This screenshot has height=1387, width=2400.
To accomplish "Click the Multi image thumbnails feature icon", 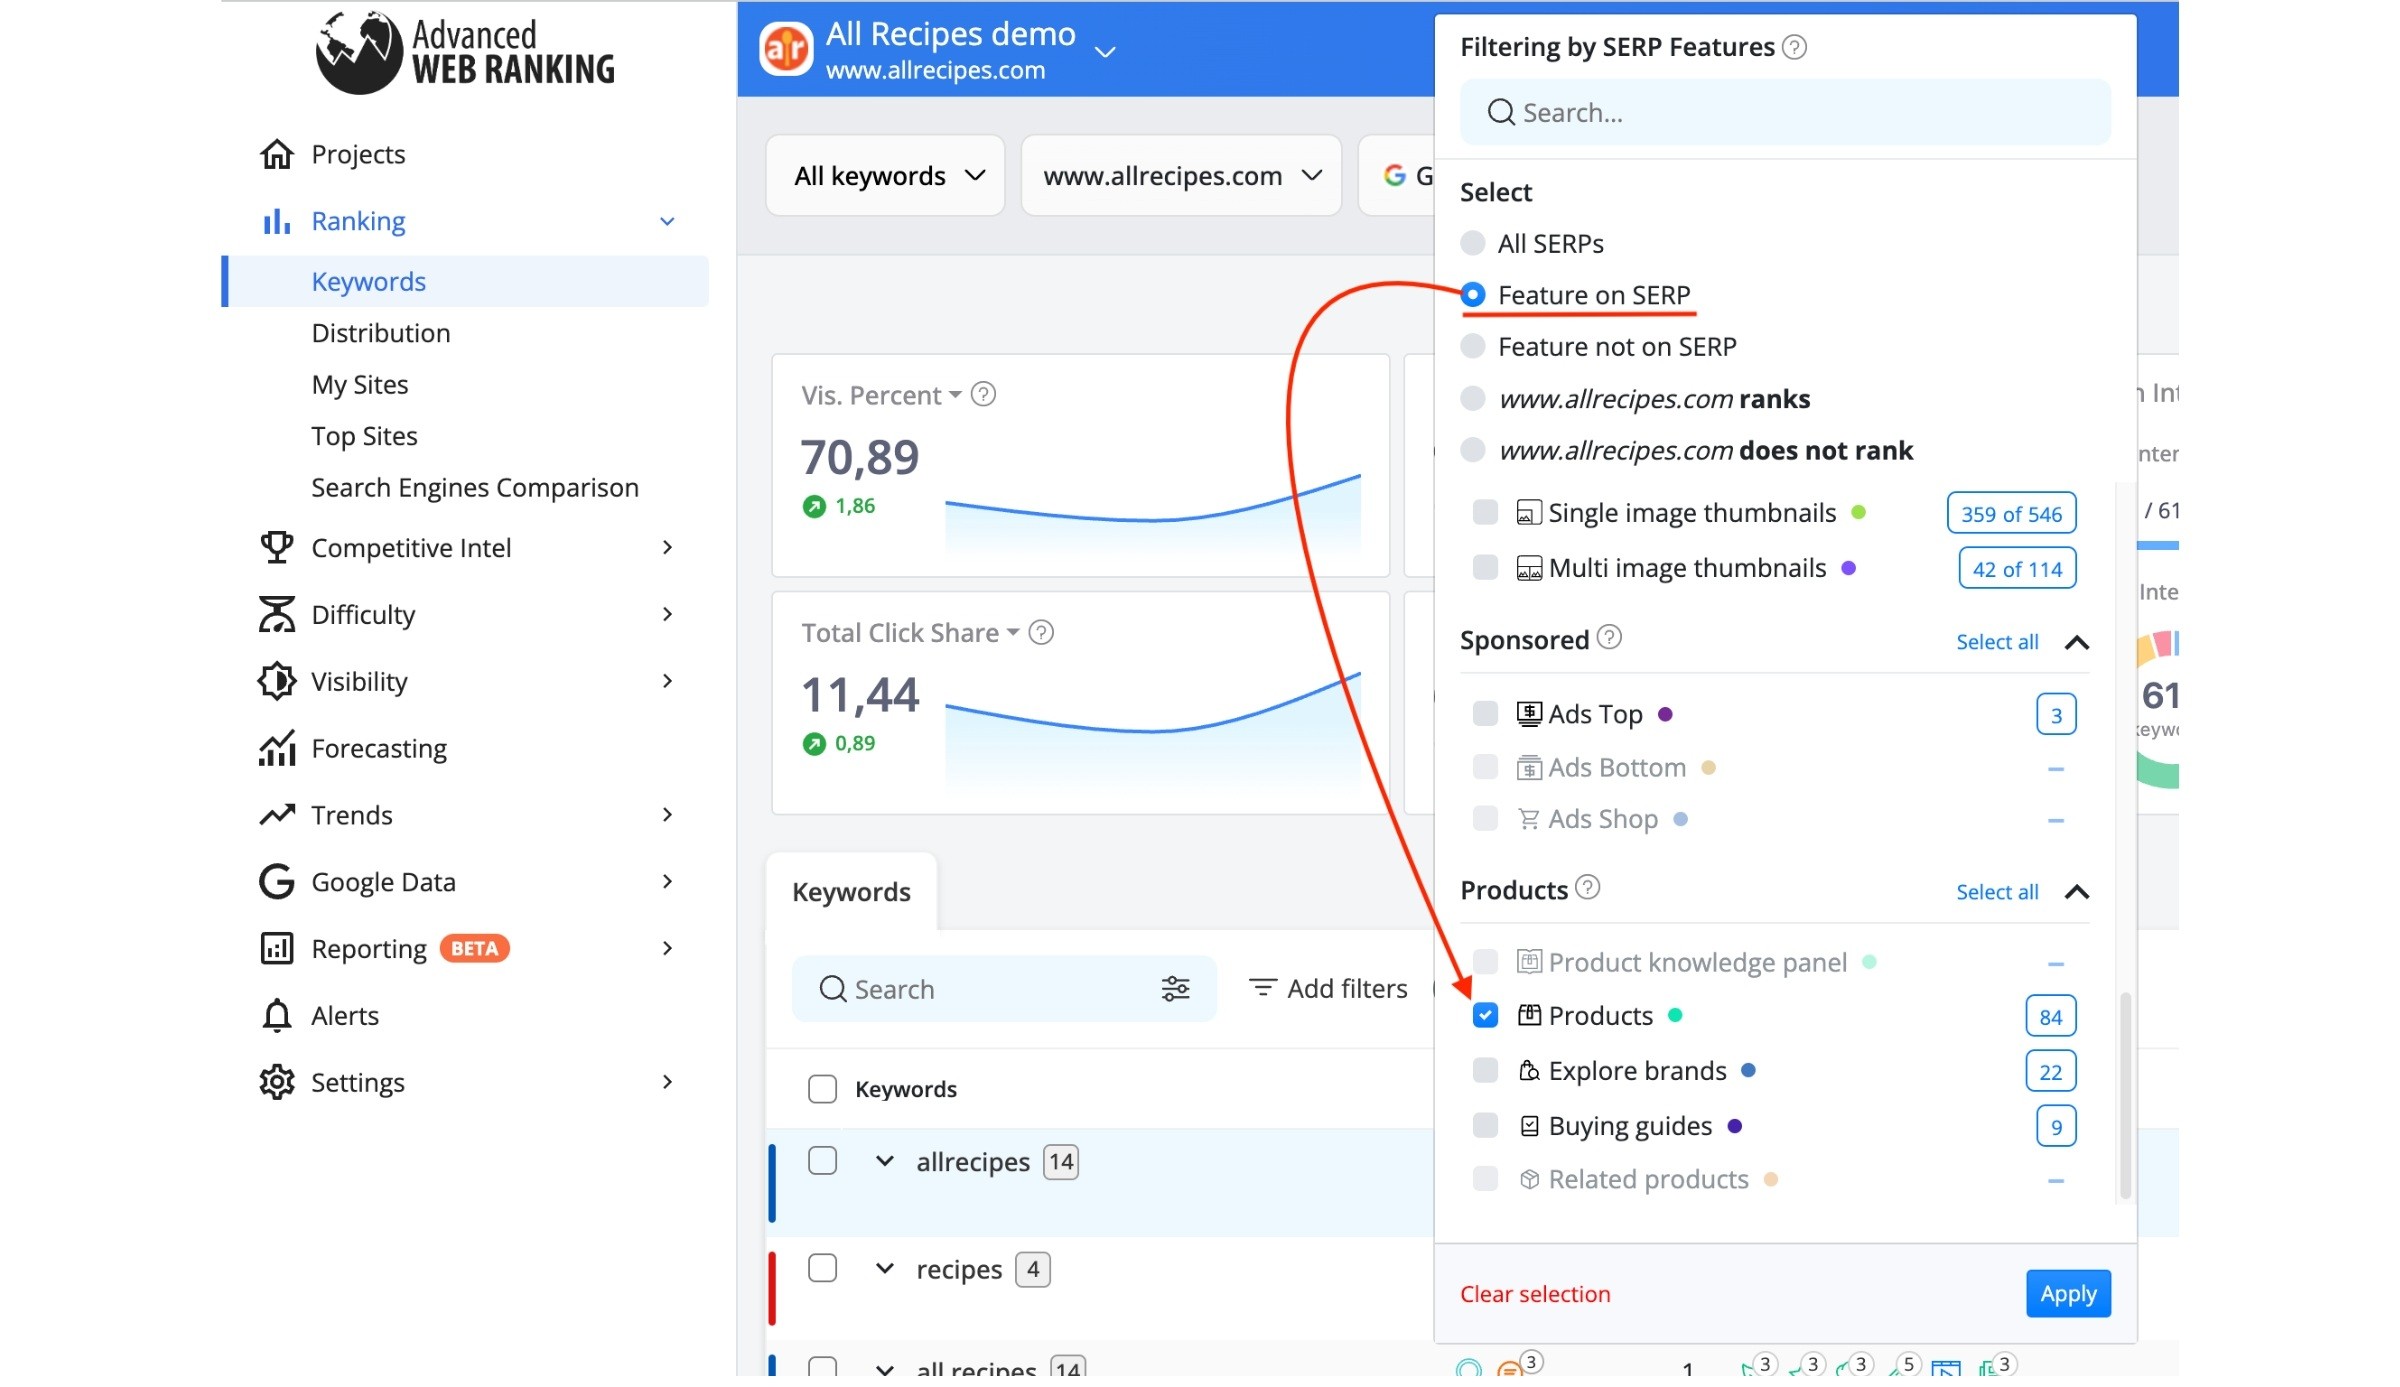I will (x=1529, y=570).
